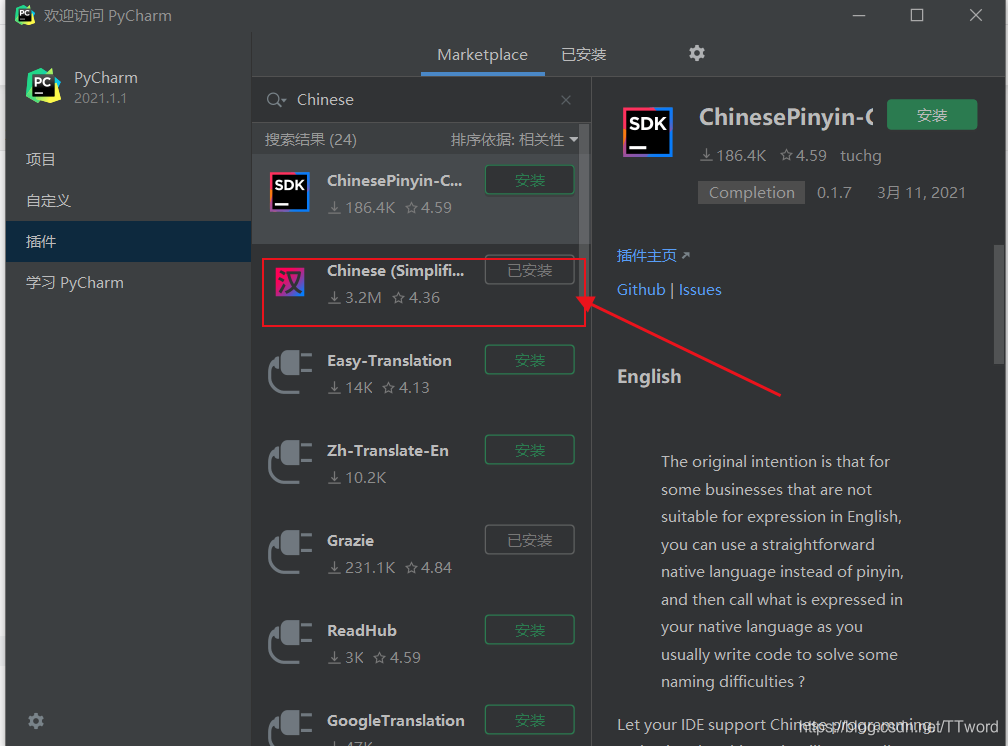The width and height of the screenshot is (1008, 746).
Task: Select the ReadHub plugin name
Action: click(x=361, y=631)
